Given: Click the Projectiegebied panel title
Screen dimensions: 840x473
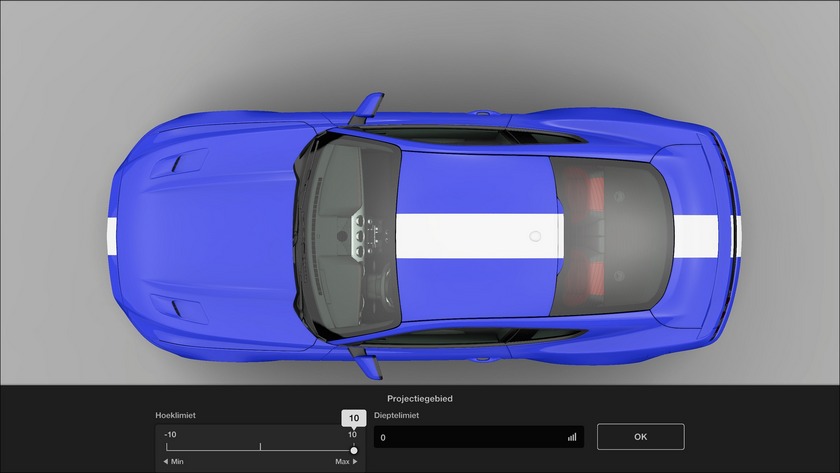Looking at the screenshot, I should point(420,399).
